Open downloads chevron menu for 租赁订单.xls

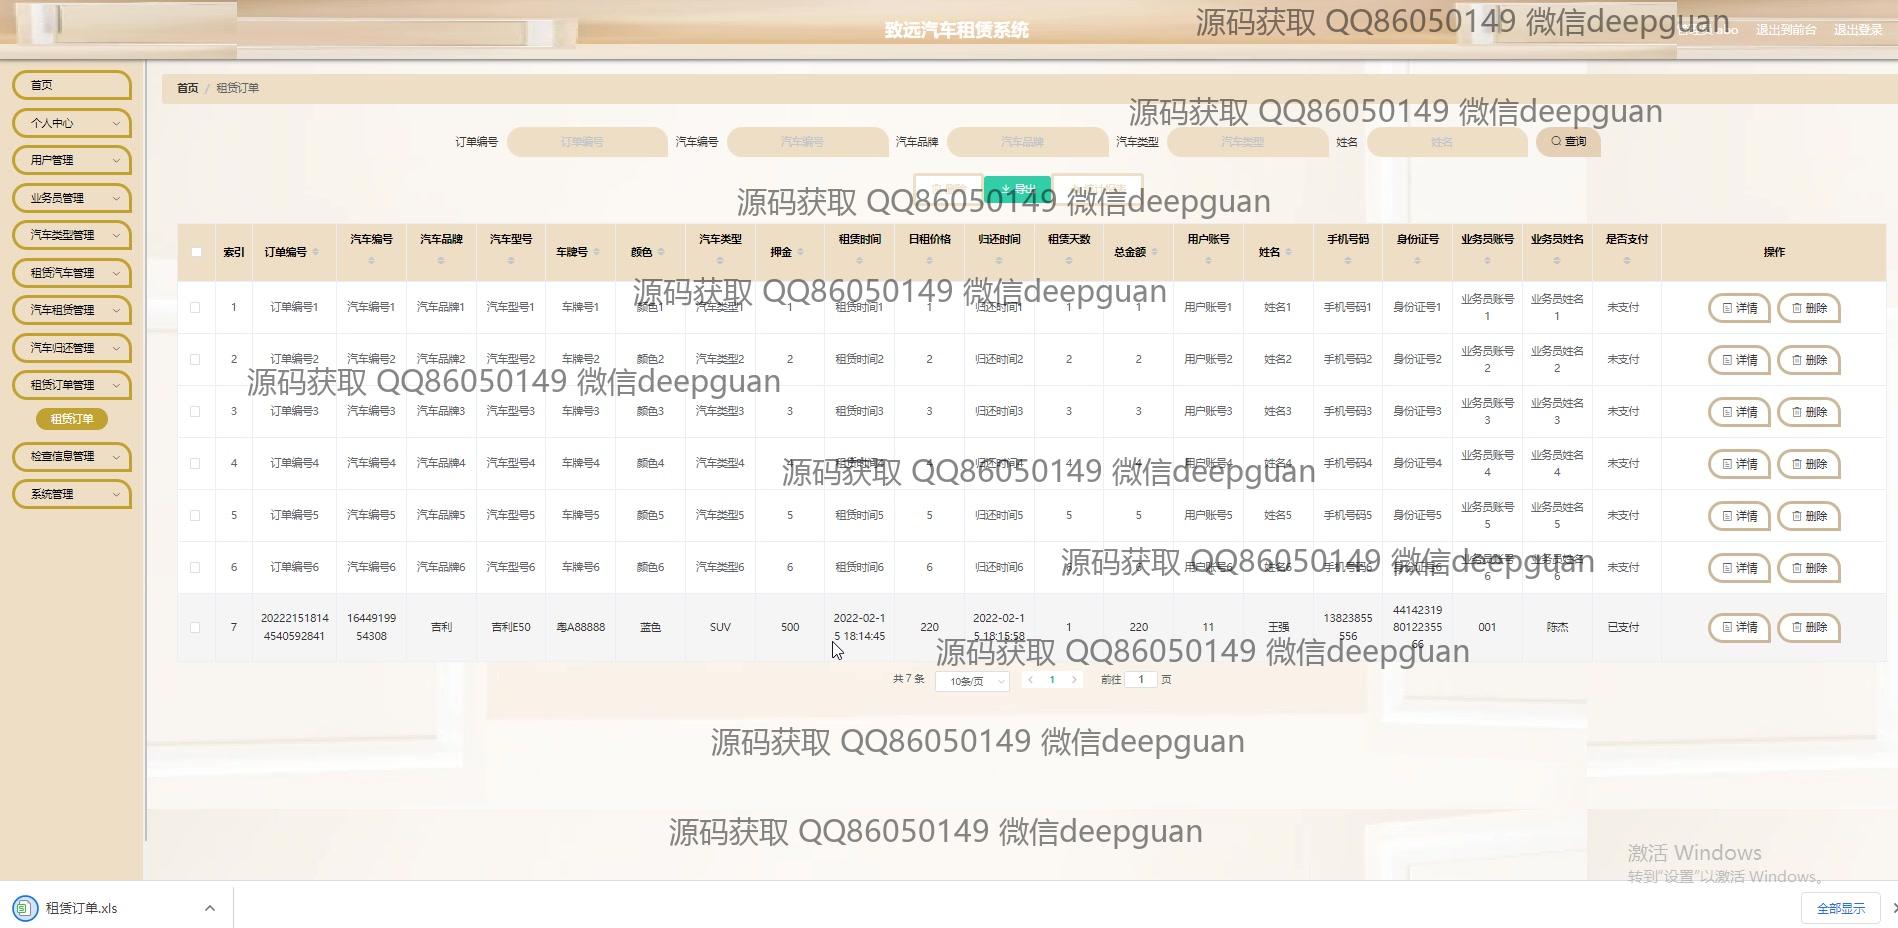(209, 908)
